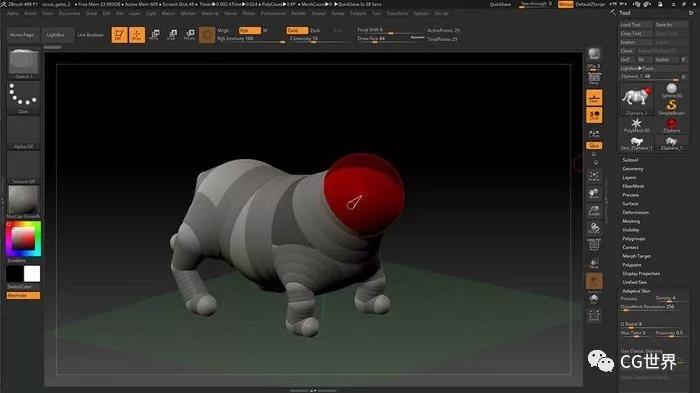
Task: Toggle the Rgb channel button
Action: [x=250, y=30]
